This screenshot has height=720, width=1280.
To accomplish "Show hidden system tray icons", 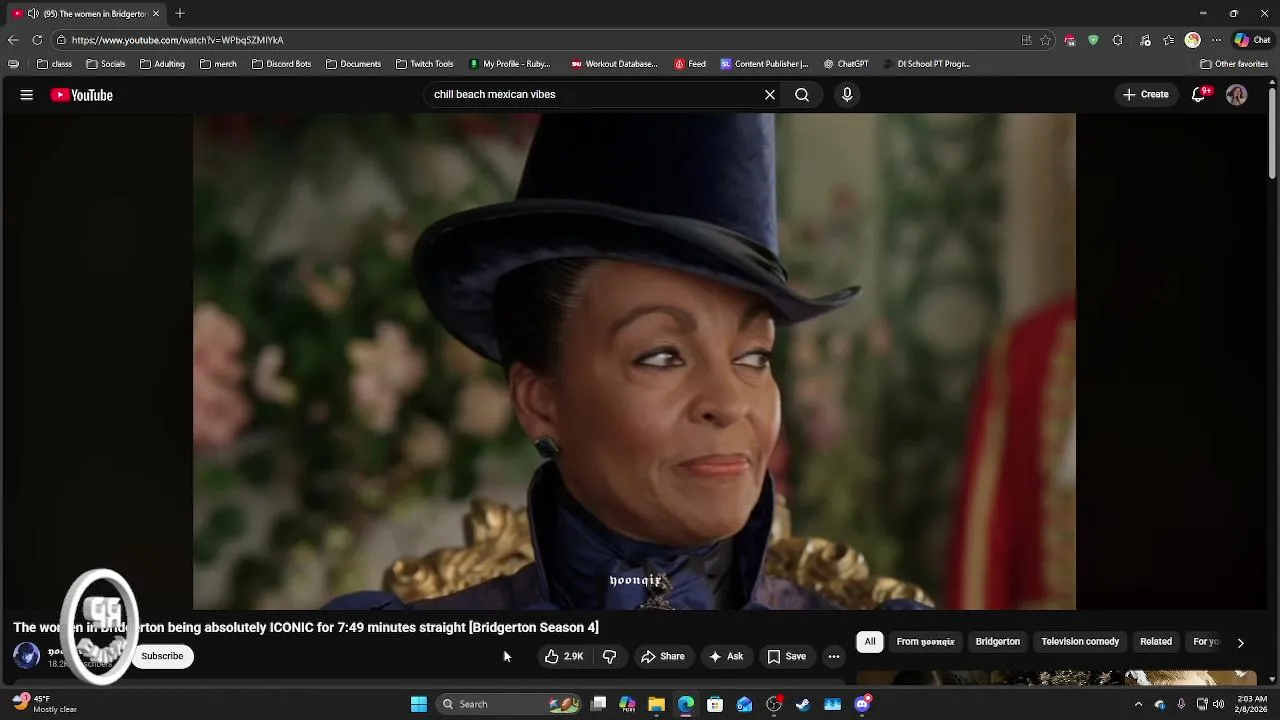I will (x=1138, y=704).
